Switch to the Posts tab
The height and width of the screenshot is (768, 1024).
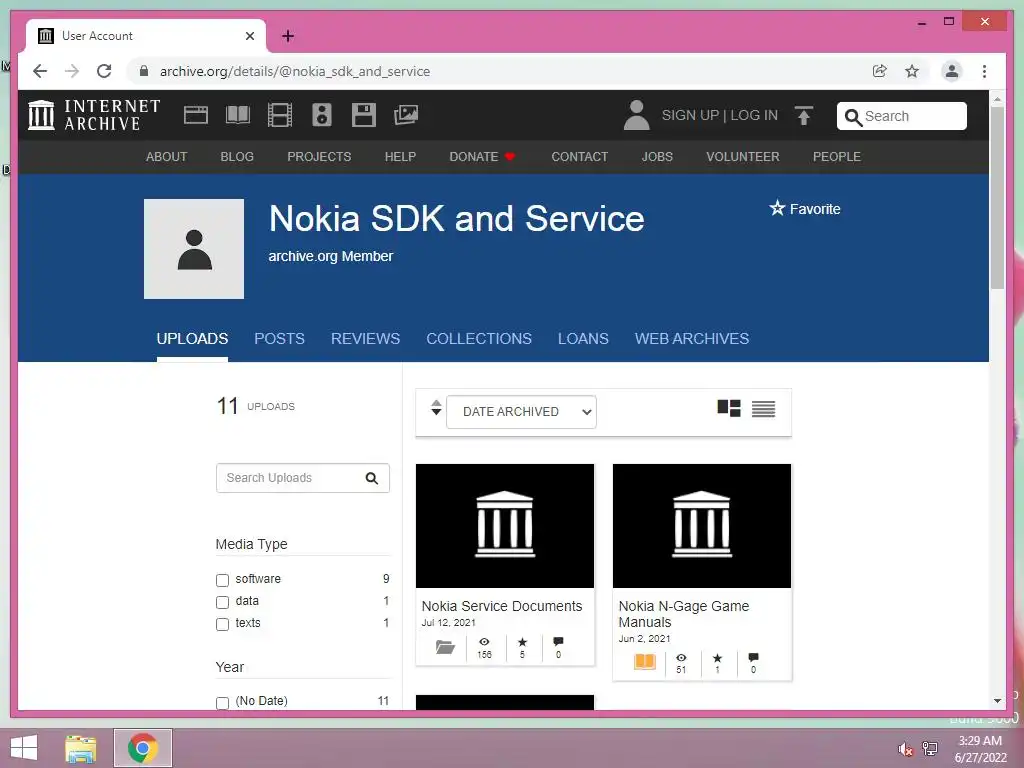click(x=280, y=338)
